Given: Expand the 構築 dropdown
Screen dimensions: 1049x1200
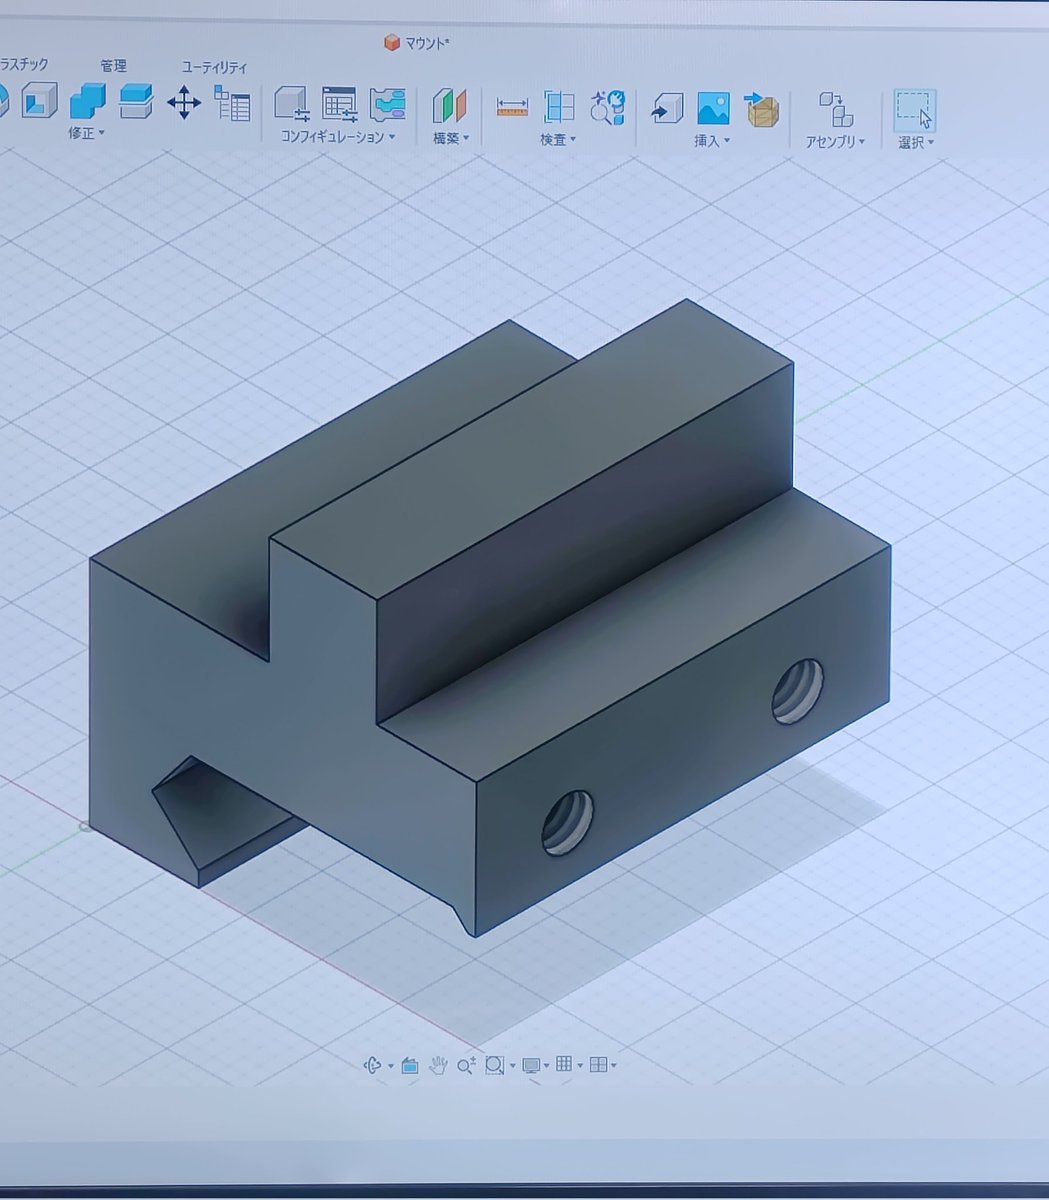Looking at the screenshot, I should click(x=451, y=138).
